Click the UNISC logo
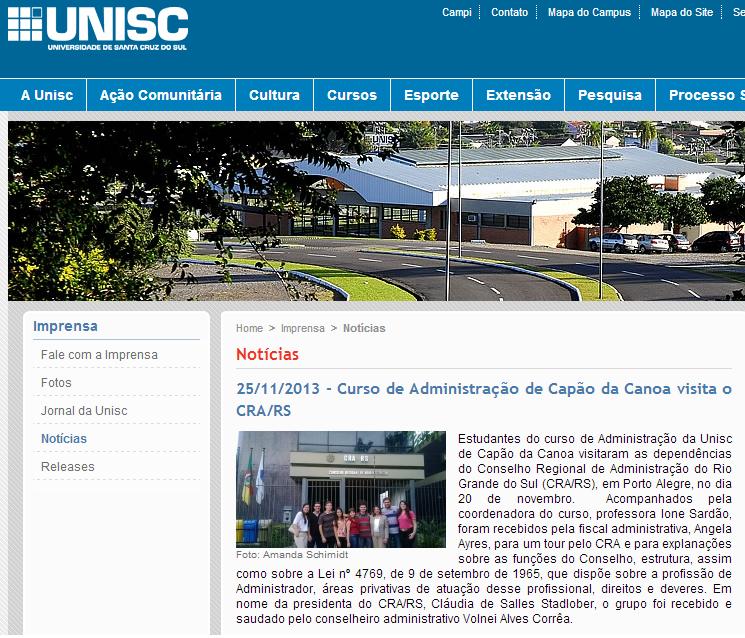This screenshot has height=638, width=745. click(98, 29)
